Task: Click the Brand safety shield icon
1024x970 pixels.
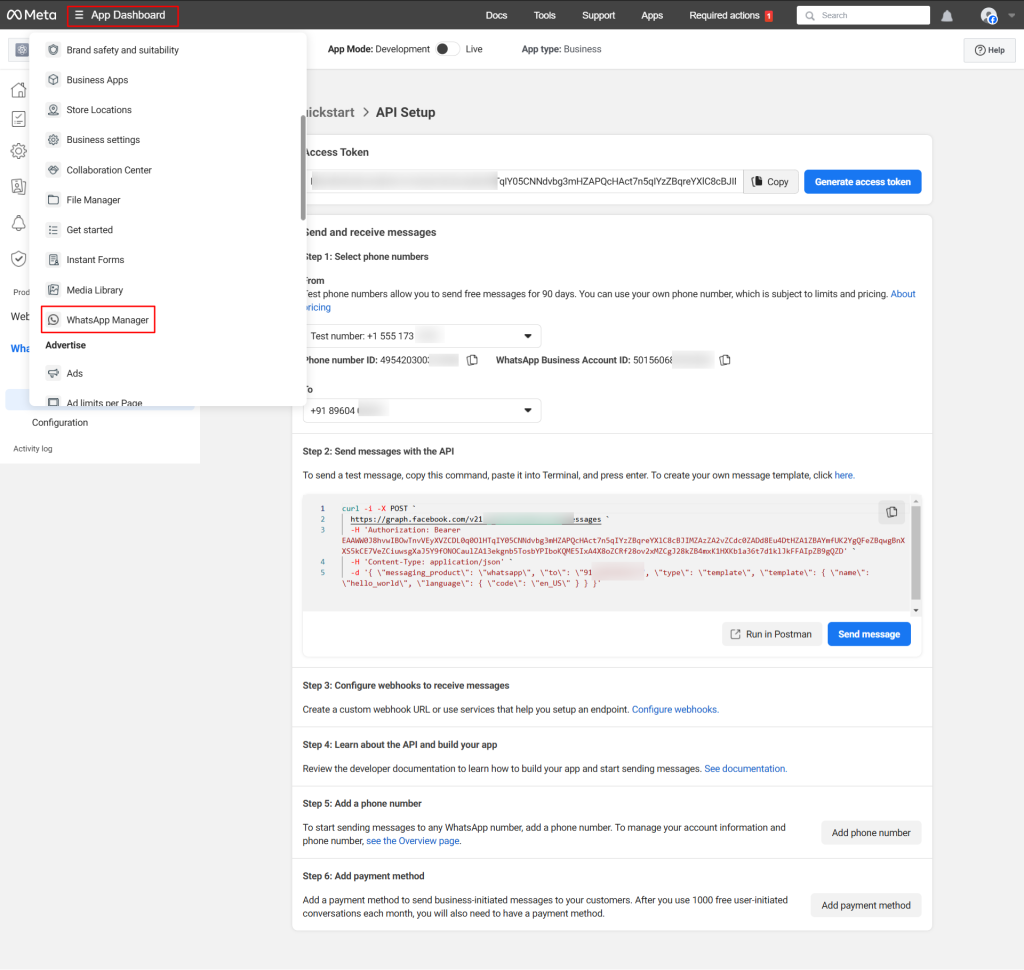Action: click(54, 50)
